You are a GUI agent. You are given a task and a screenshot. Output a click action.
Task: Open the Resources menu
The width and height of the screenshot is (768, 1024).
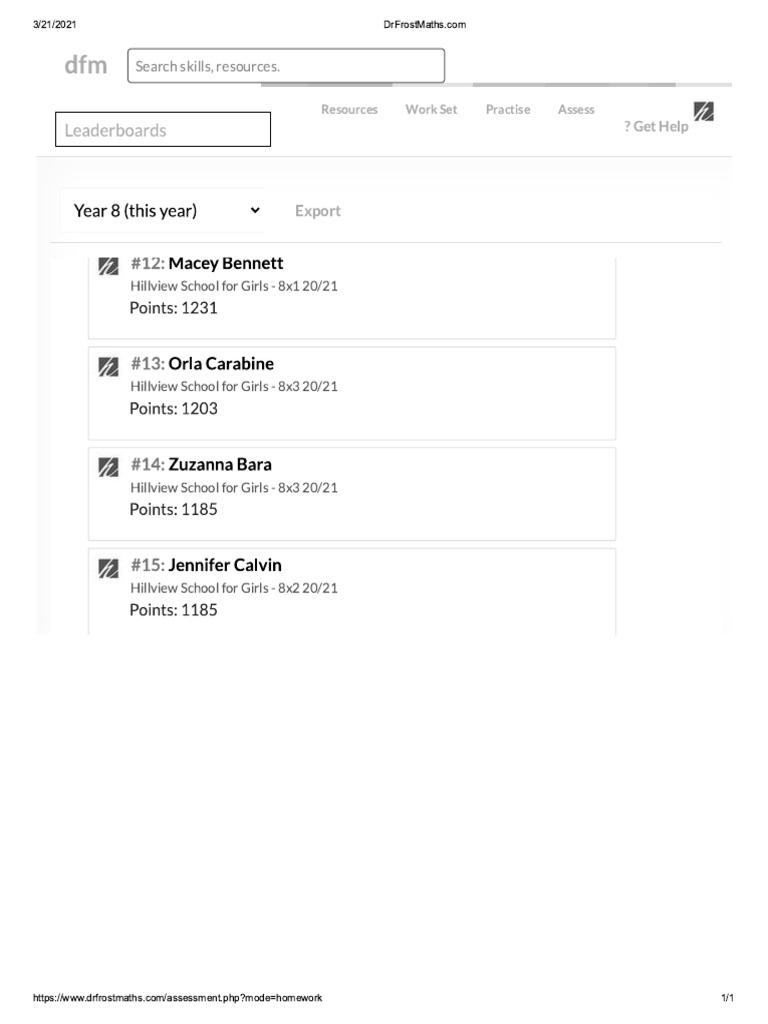(x=349, y=110)
